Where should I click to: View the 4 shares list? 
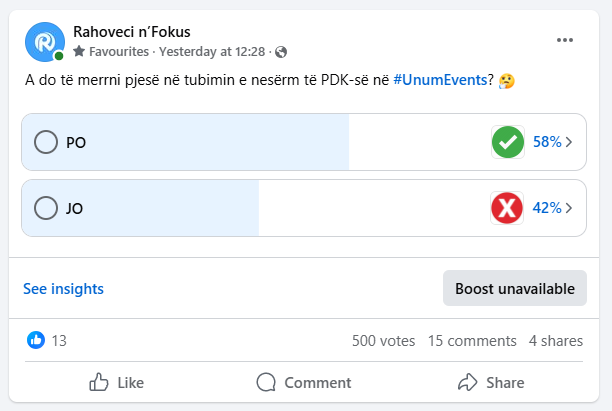[x=556, y=341]
